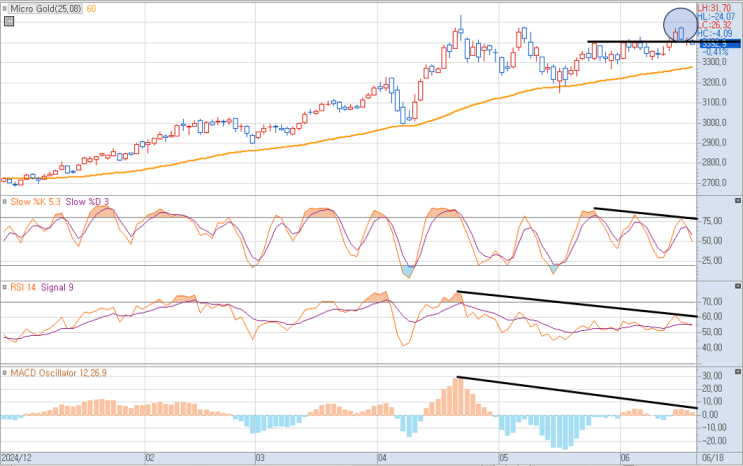Click the 3300,0 price axis label

[x=714, y=62]
